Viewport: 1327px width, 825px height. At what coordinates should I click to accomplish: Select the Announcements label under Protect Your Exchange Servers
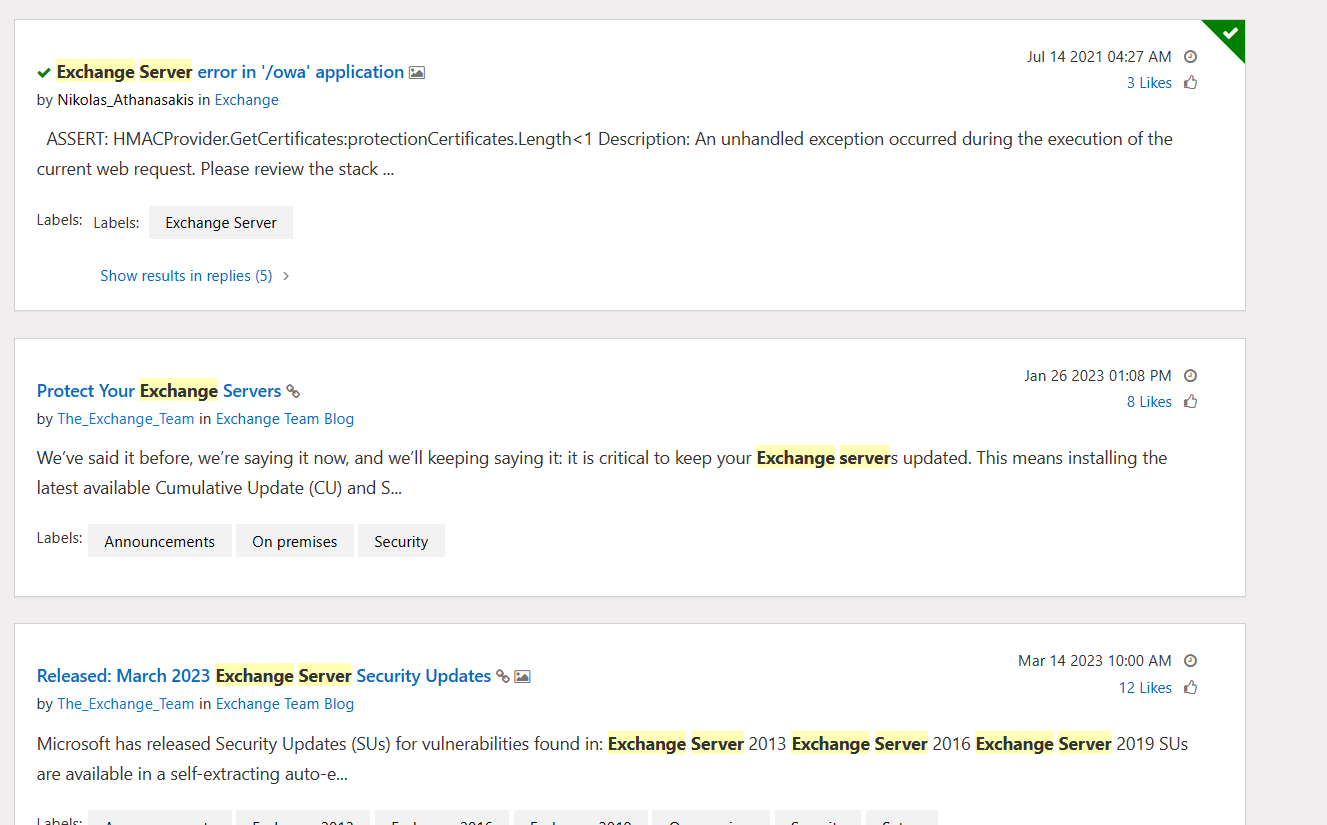coord(160,541)
